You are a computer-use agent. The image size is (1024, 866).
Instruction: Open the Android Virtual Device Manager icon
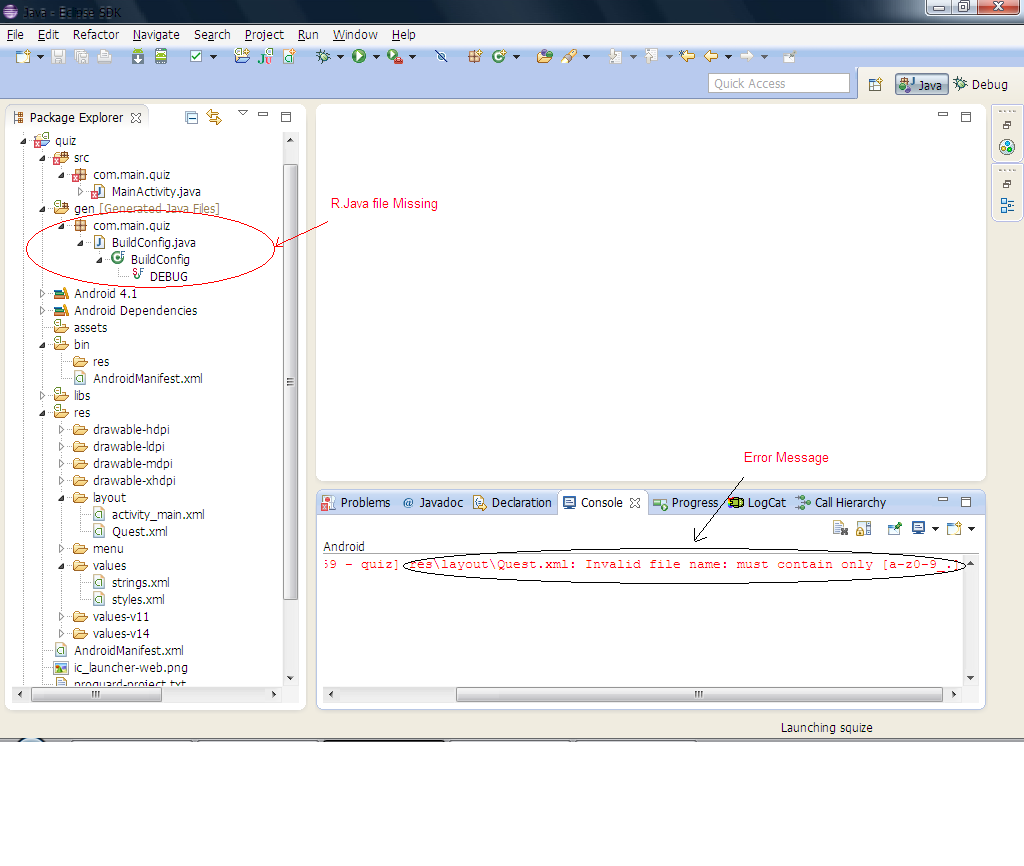tap(161, 57)
